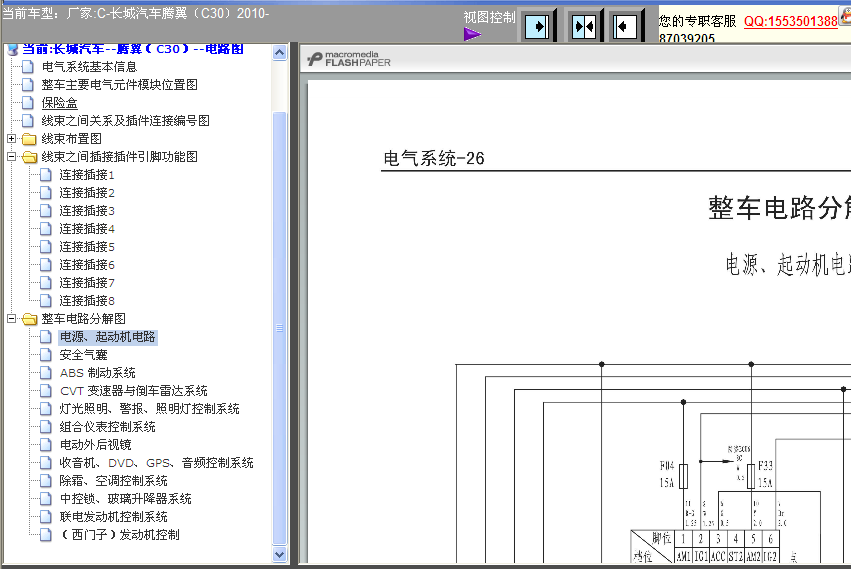Click the collapse-left view control button
The width and height of the screenshot is (851, 569).
pos(625,26)
